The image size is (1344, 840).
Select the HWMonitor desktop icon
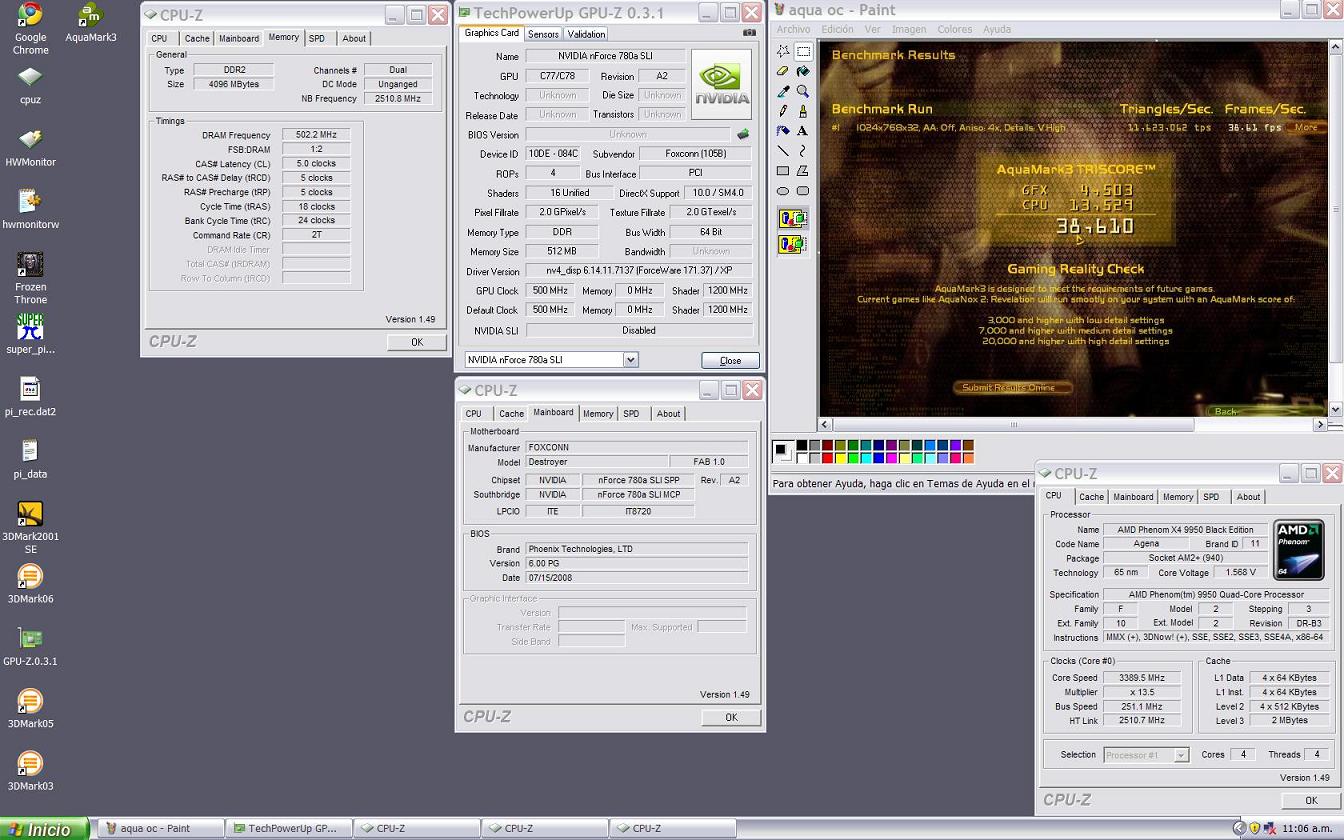pos(30,147)
